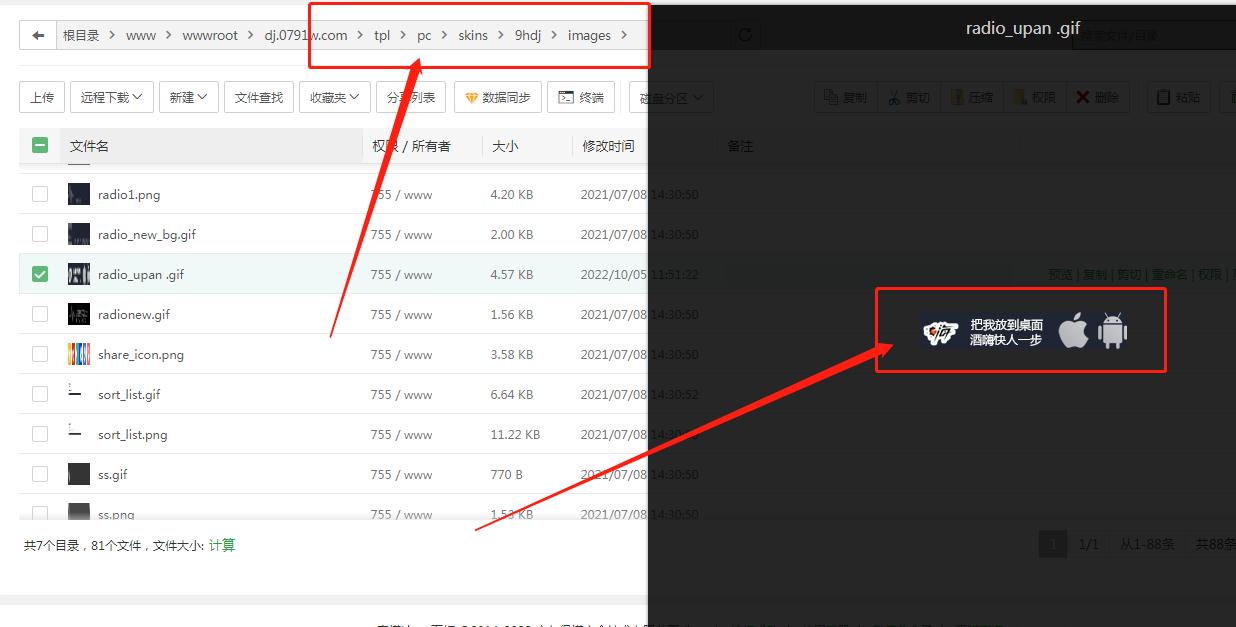Check the box for ss.gif
1236x627 pixels.
(40, 474)
